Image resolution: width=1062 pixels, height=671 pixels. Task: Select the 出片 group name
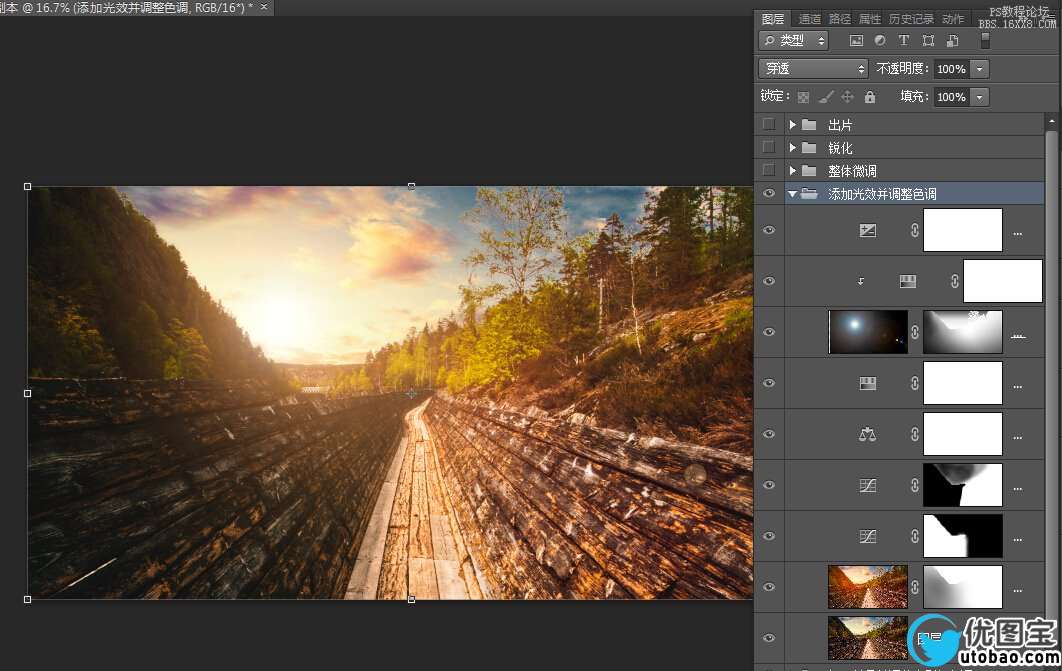(840, 125)
